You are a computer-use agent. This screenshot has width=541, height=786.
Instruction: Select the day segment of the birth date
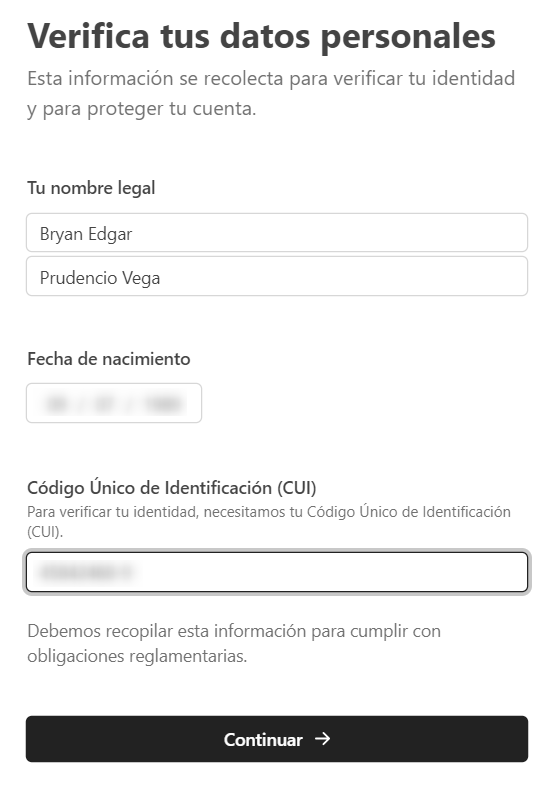coord(56,404)
